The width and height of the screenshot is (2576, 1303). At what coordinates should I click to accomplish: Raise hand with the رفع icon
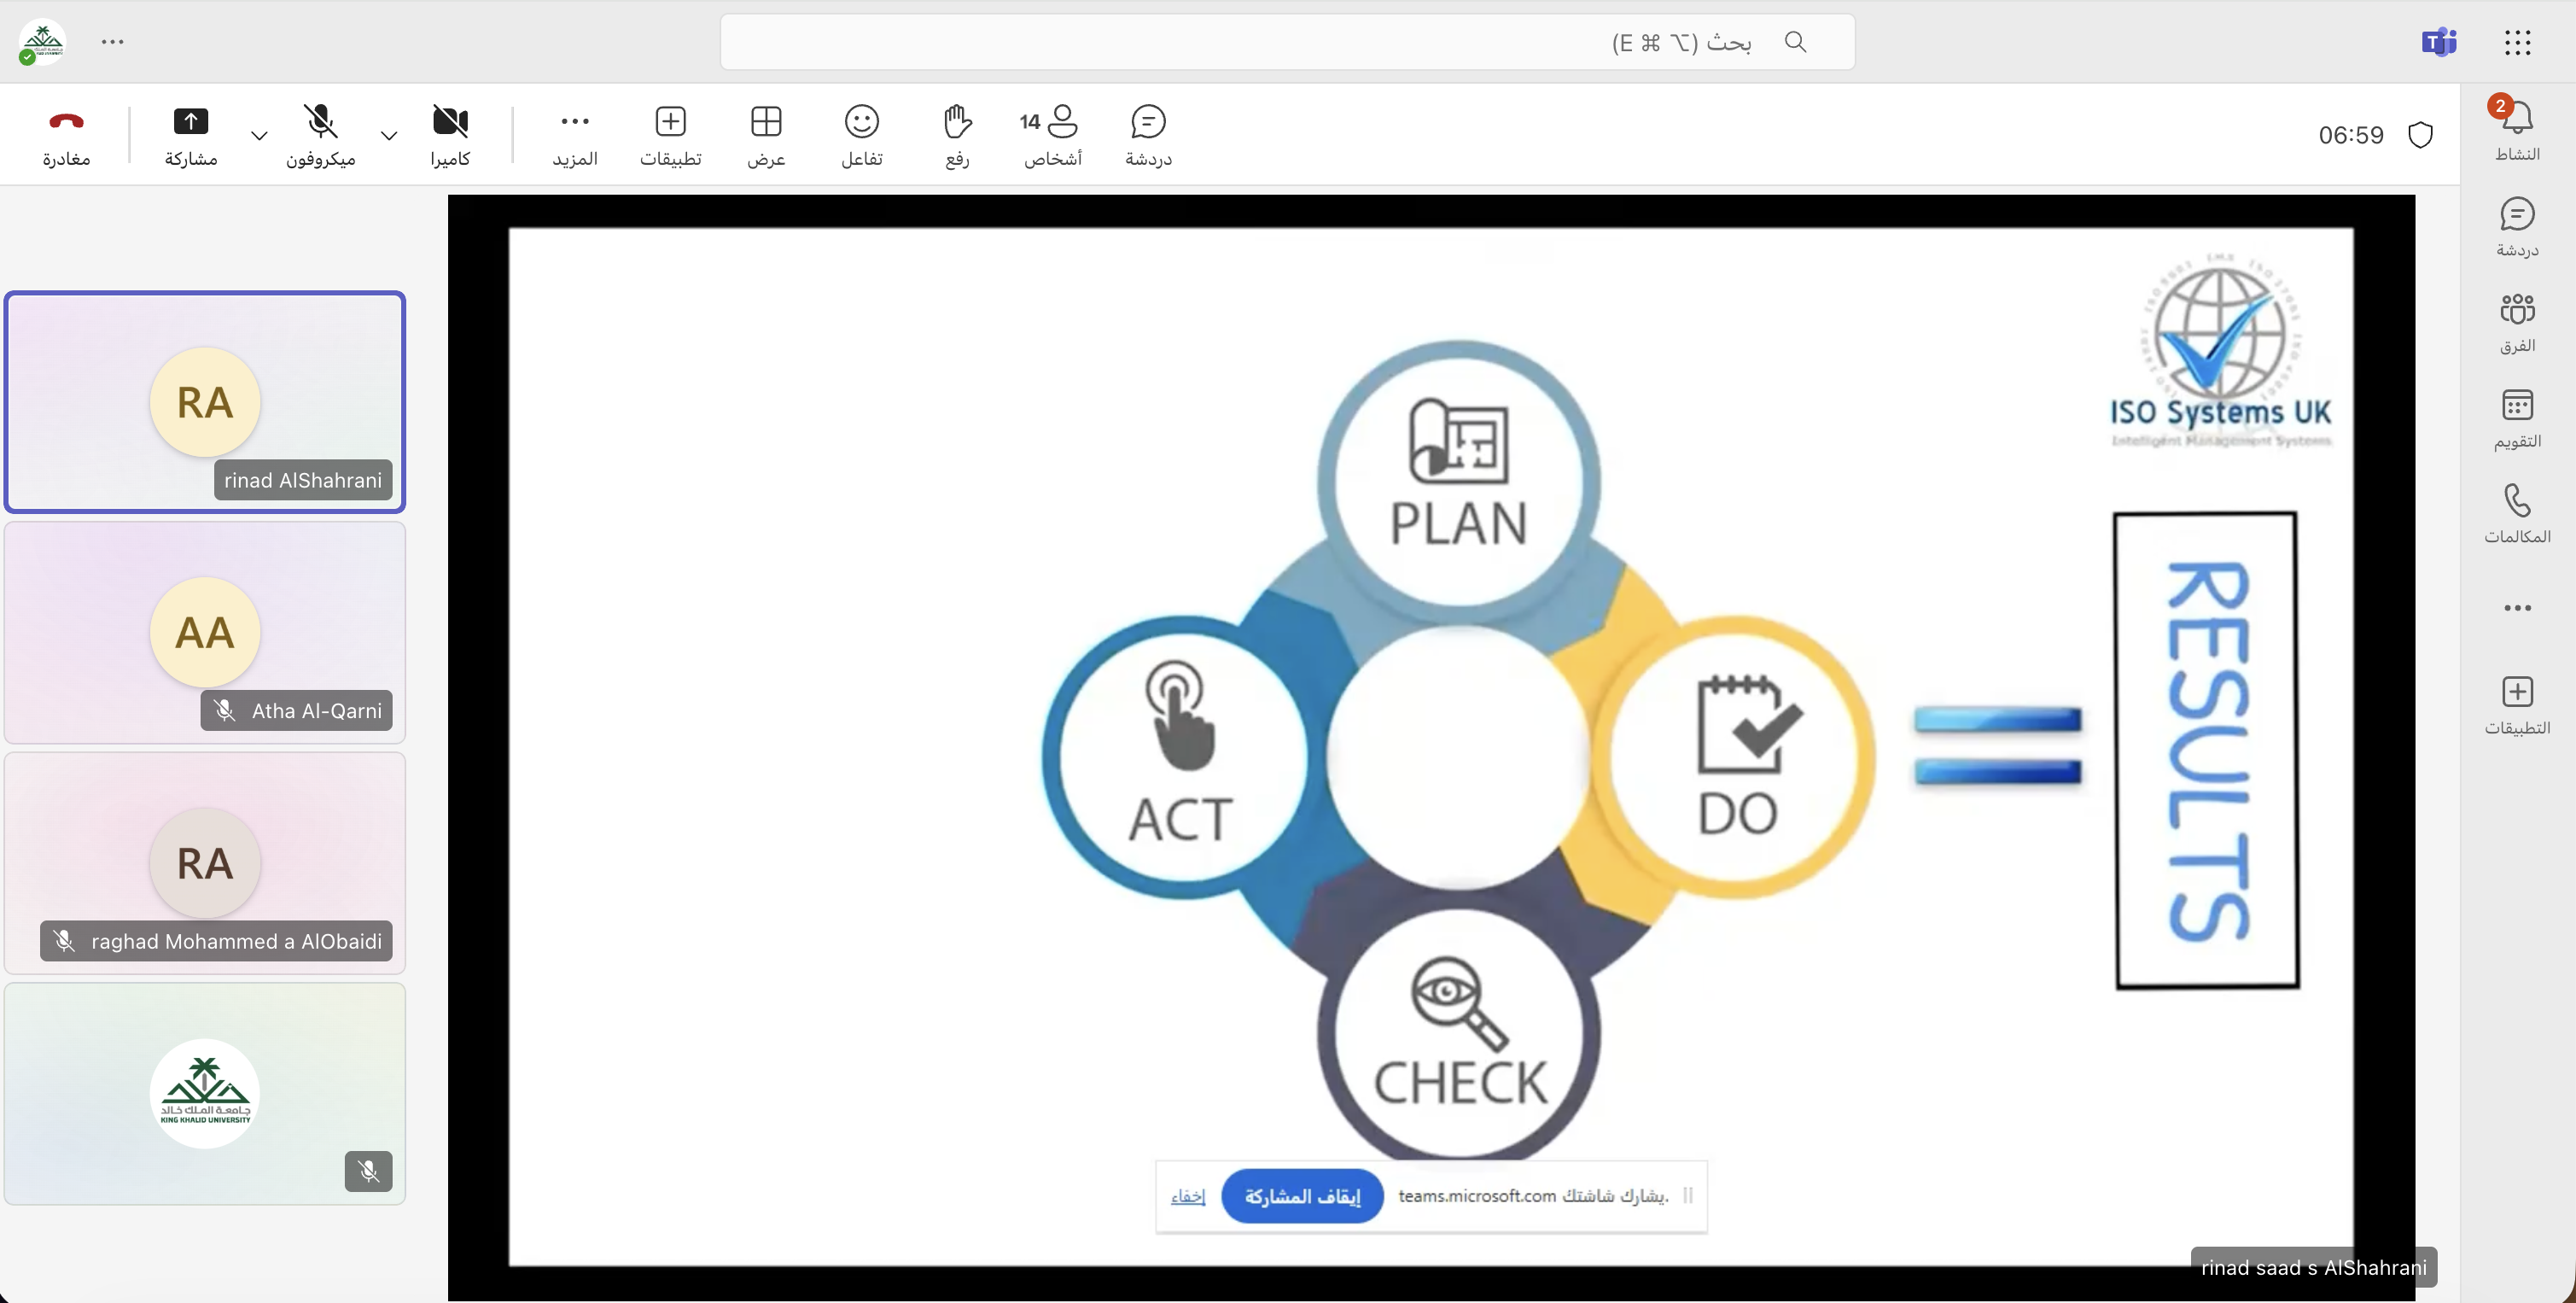point(957,134)
